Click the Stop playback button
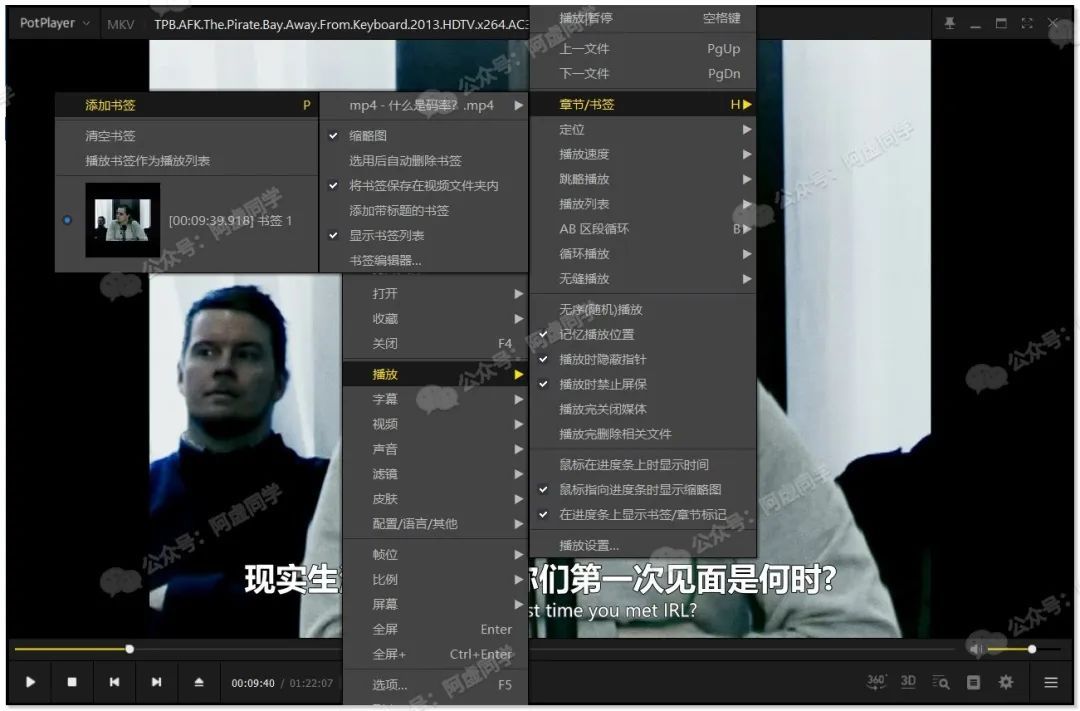This screenshot has width=1080, height=711. (x=72, y=682)
